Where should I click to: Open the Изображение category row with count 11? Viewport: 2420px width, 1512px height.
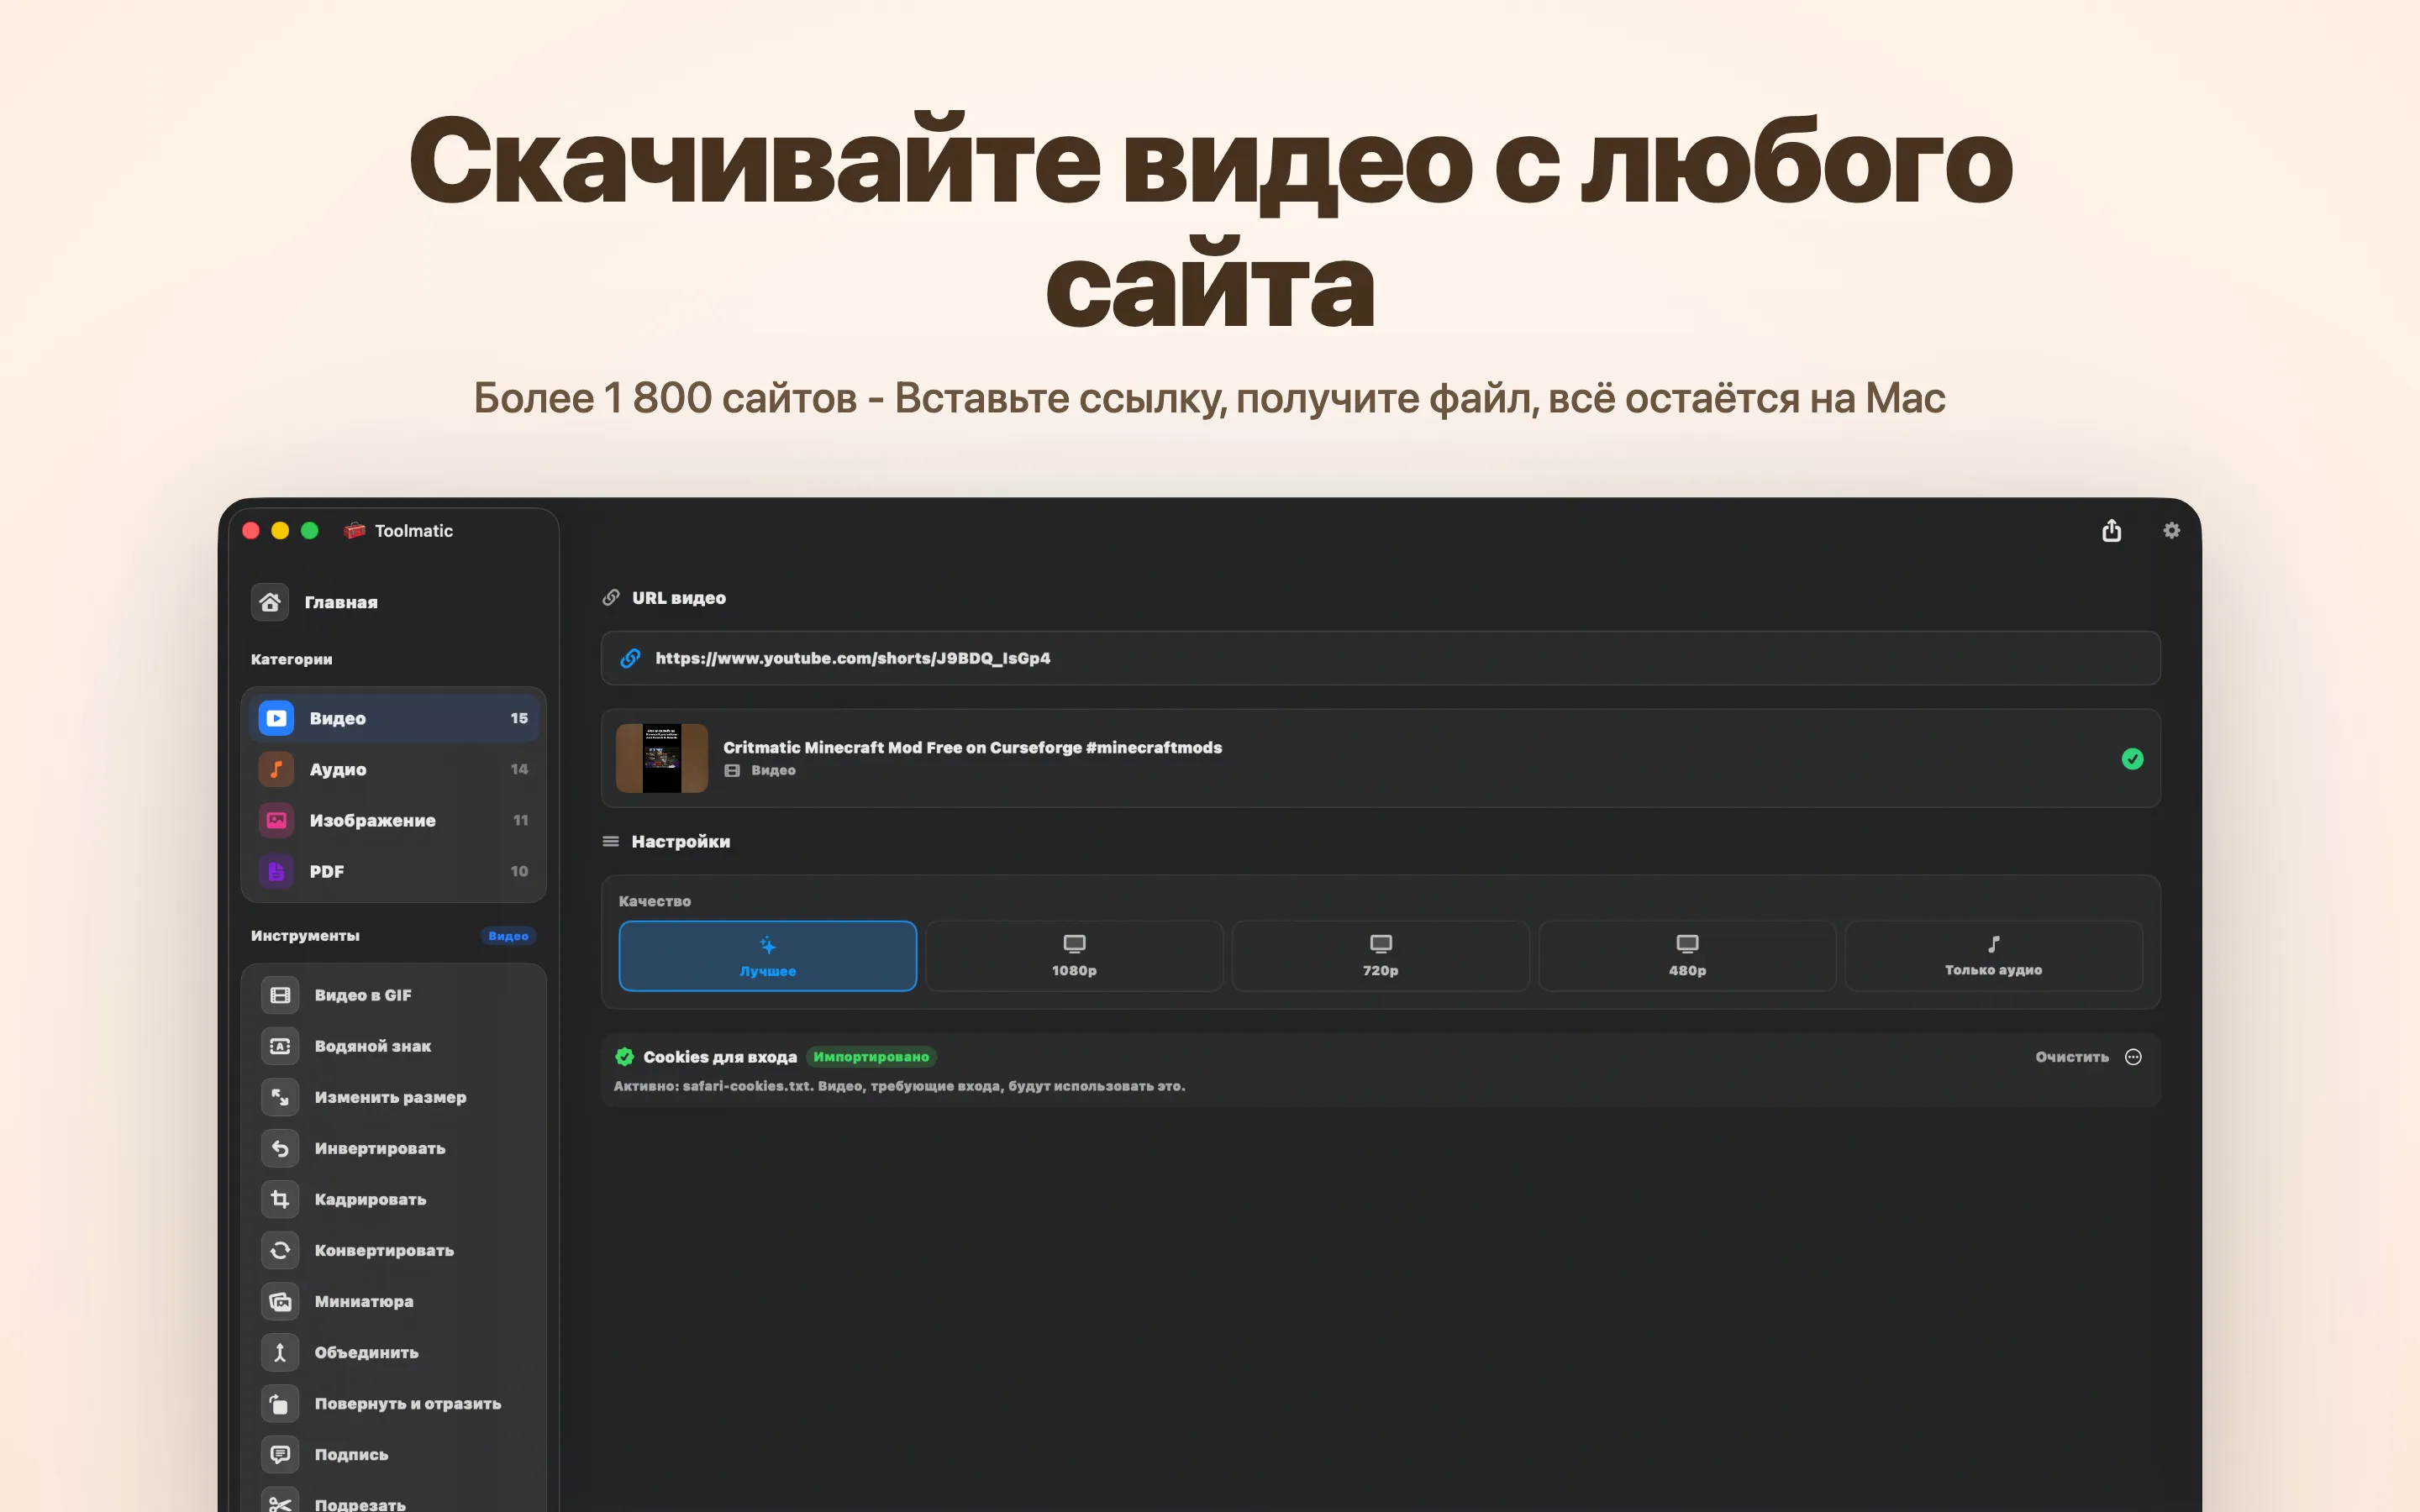(394, 820)
